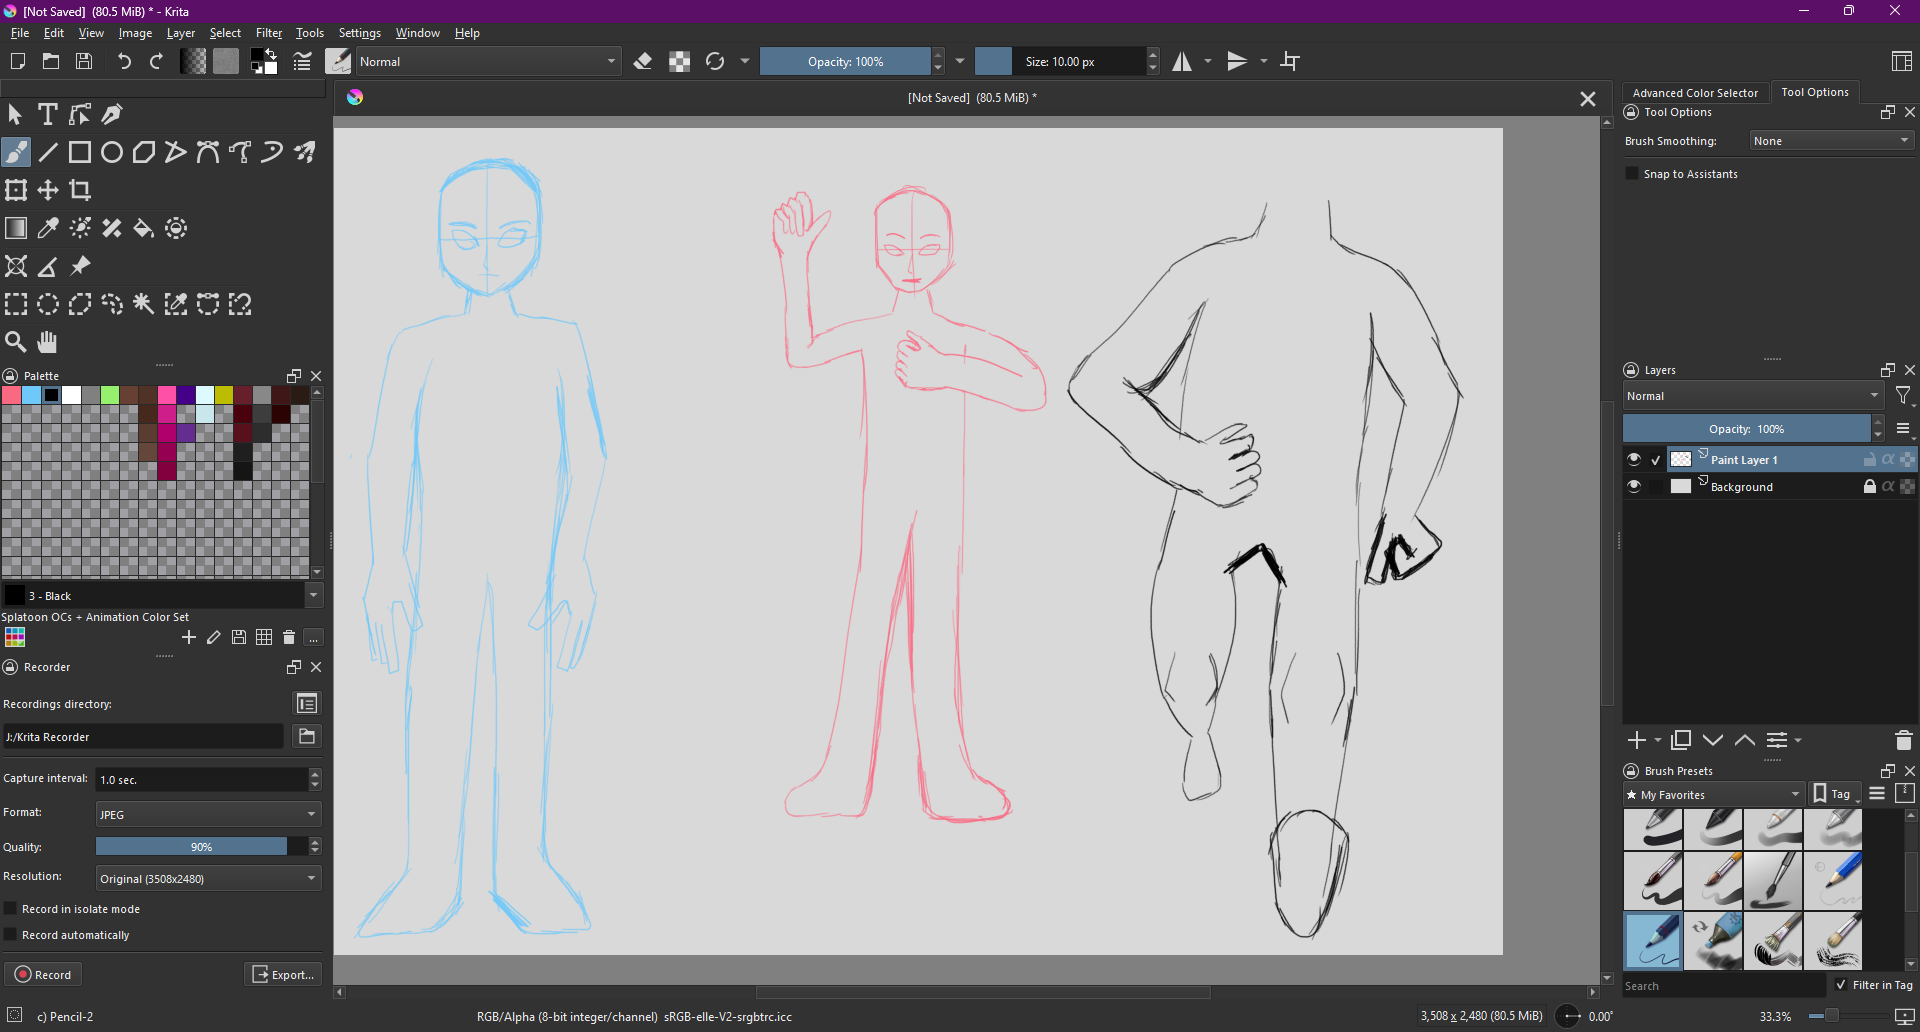Open the Layer menu
1920x1032 pixels.
181,33
